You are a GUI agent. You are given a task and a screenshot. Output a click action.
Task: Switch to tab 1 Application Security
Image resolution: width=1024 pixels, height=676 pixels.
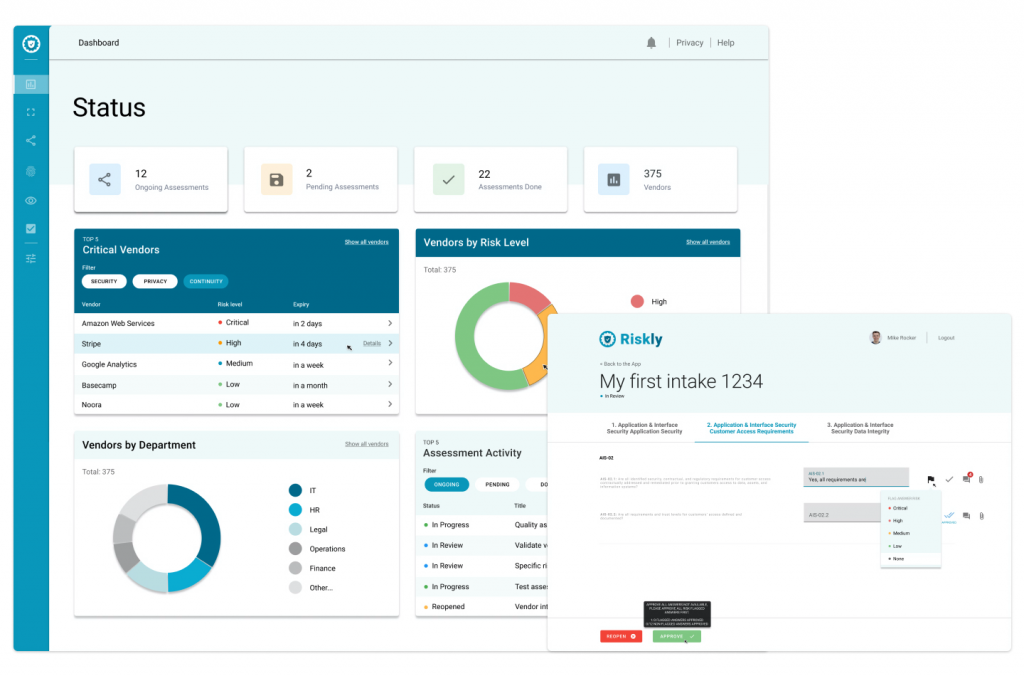[645, 428]
